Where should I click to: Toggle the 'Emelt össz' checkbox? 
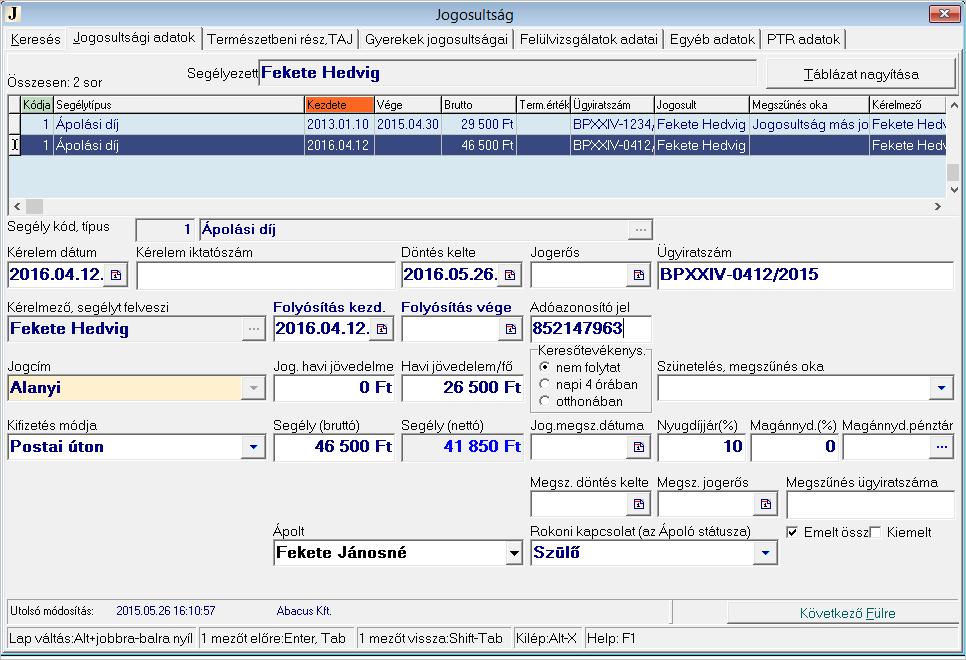[792, 532]
